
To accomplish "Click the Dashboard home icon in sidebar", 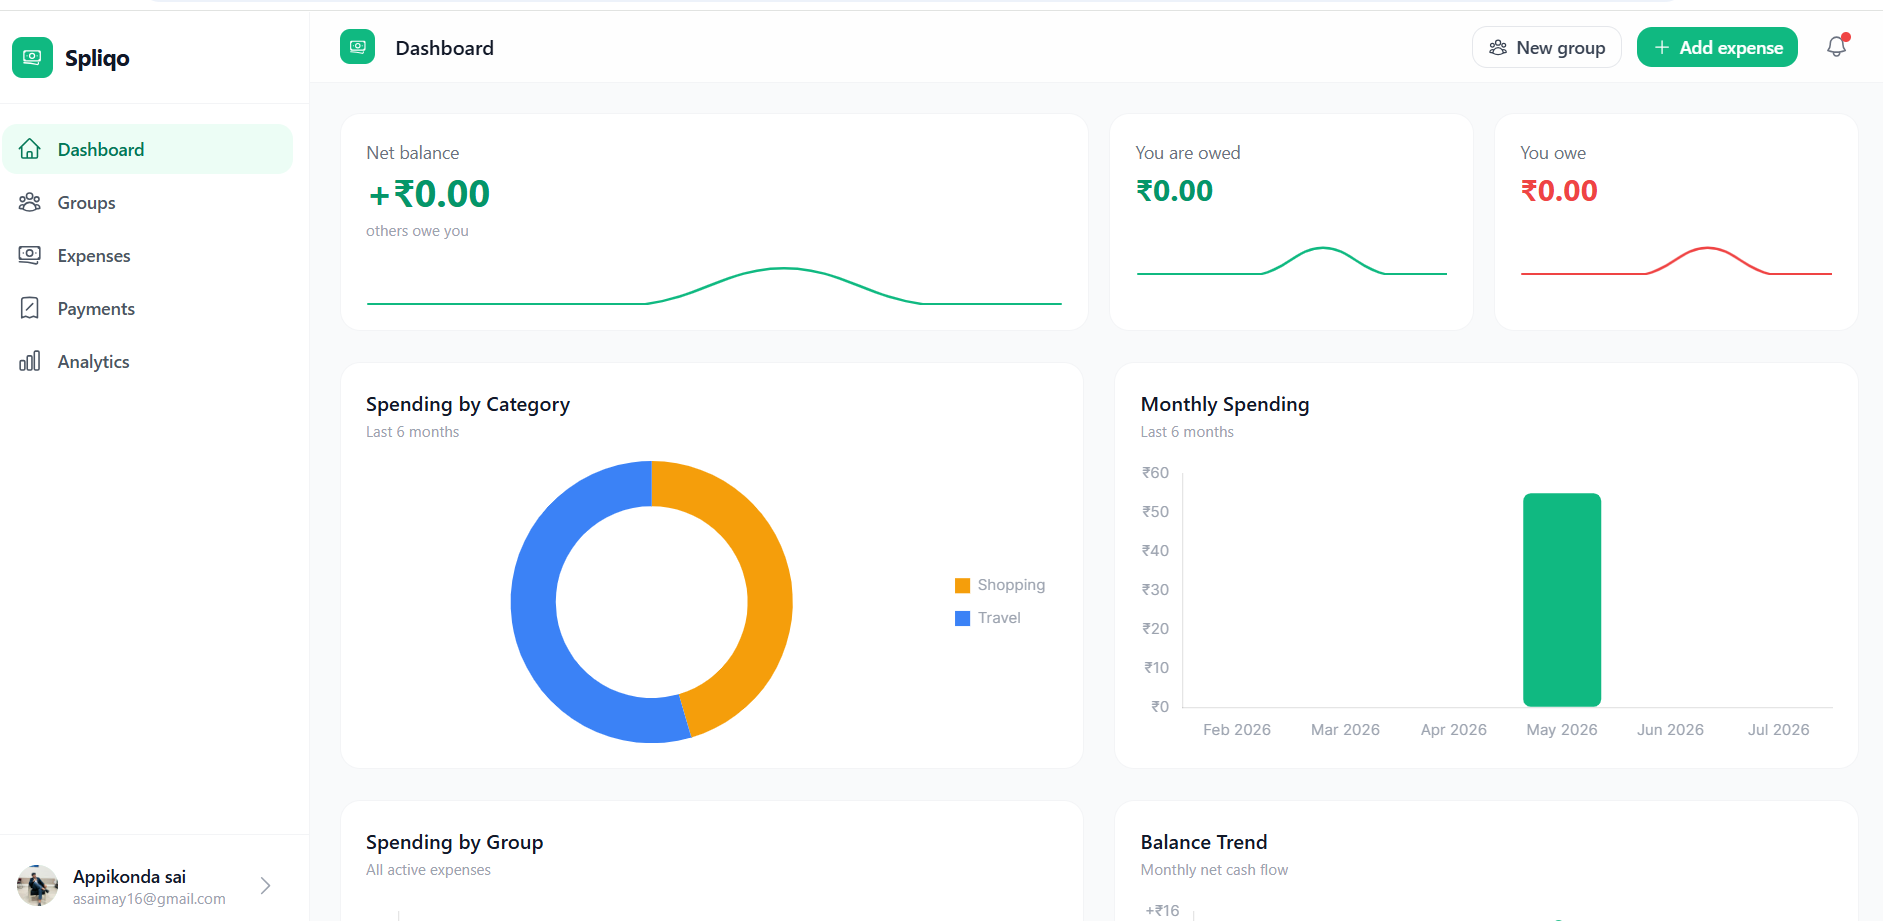I will [30, 149].
